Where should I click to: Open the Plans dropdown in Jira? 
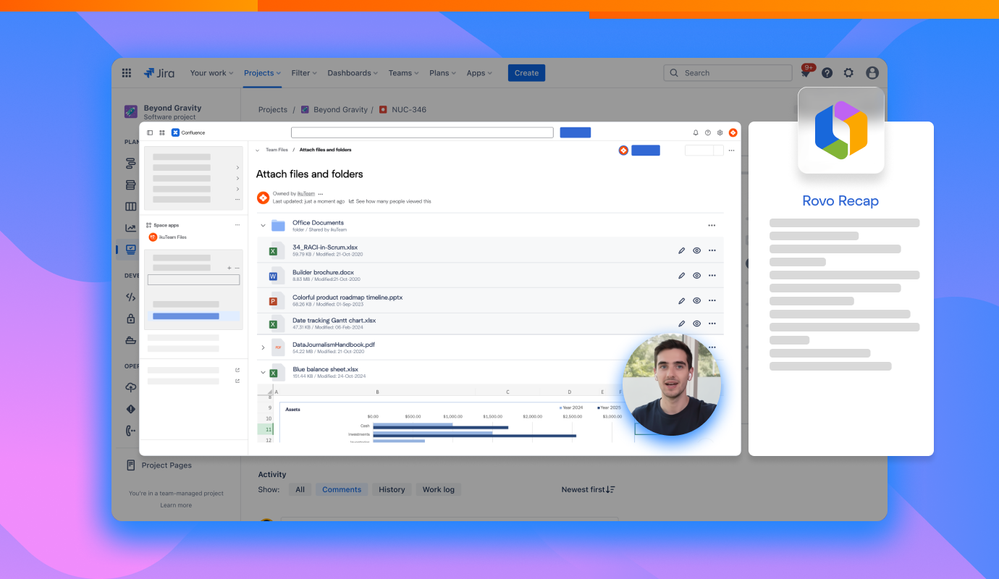click(x=442, y=73)
